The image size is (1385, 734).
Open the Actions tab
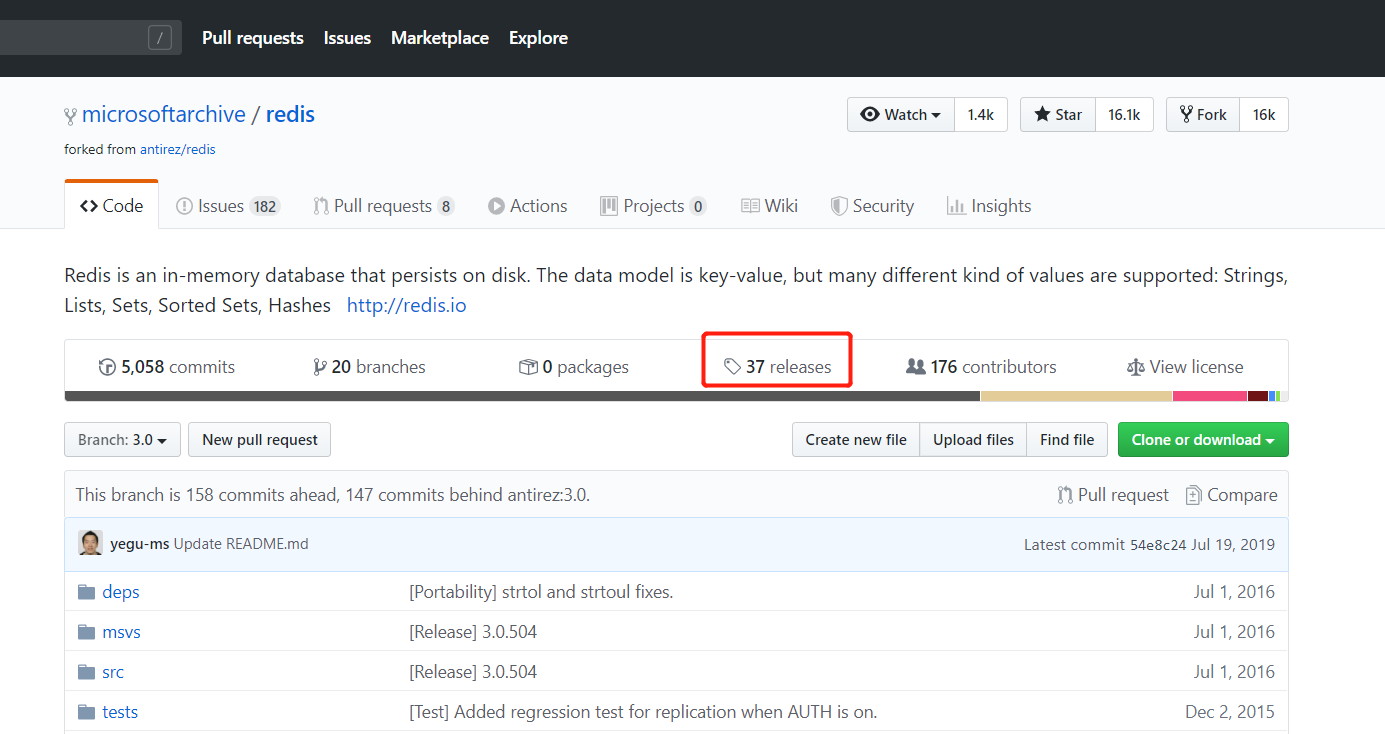pos(527,206)
